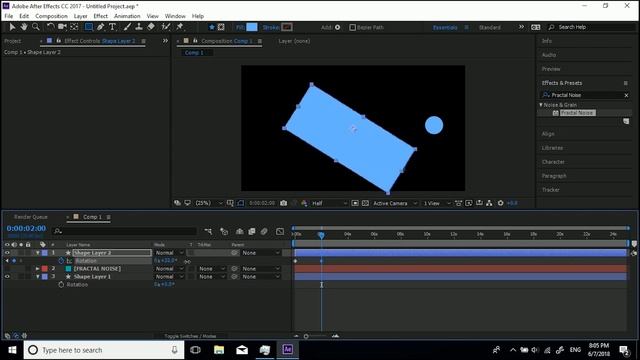
Task: Click the Rotation stopwatch on Shape Layer 2
Action: pyautogui.click(x=61, y=260)
